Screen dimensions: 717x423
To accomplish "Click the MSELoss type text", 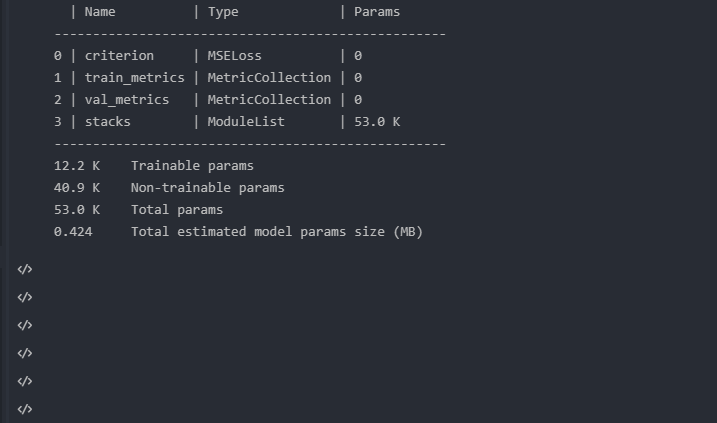I will pyautogui.click(x=234, y=56).
